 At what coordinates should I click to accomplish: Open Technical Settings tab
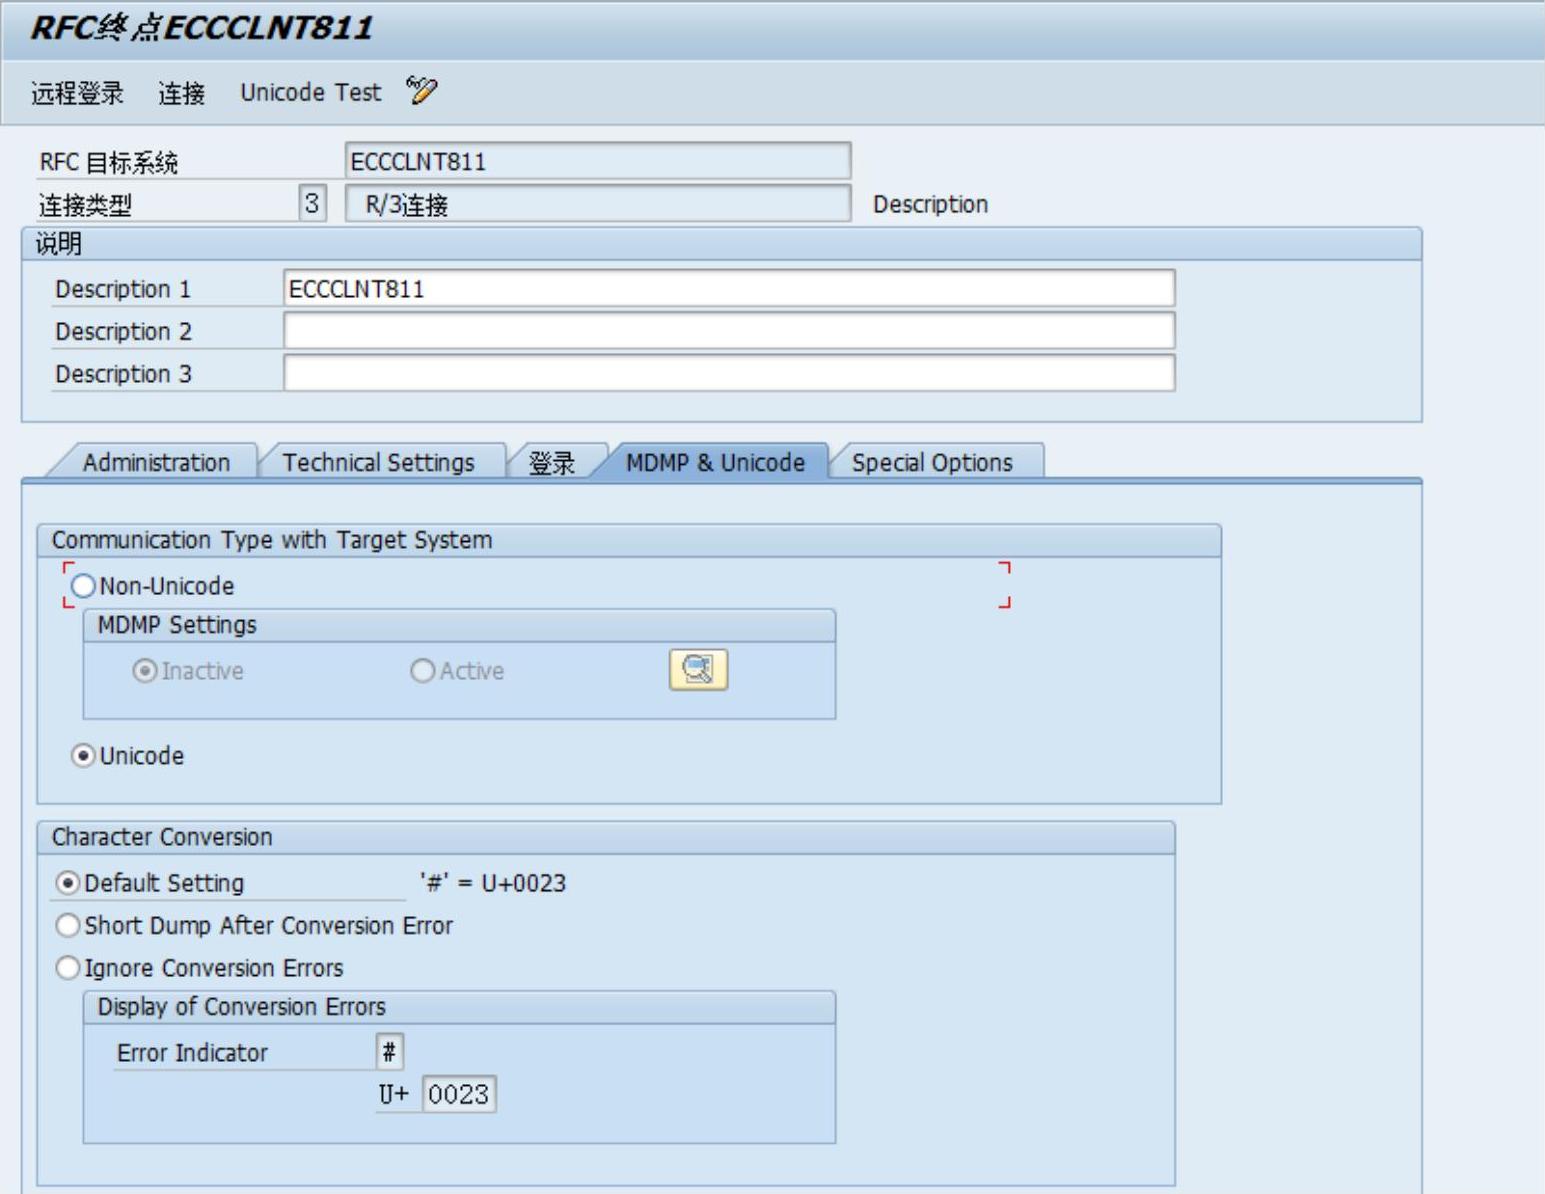point(378,462)
